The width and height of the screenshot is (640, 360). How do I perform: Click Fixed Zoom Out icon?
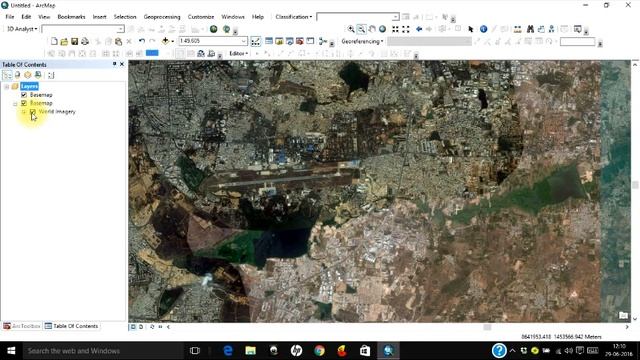click(406, 29)
